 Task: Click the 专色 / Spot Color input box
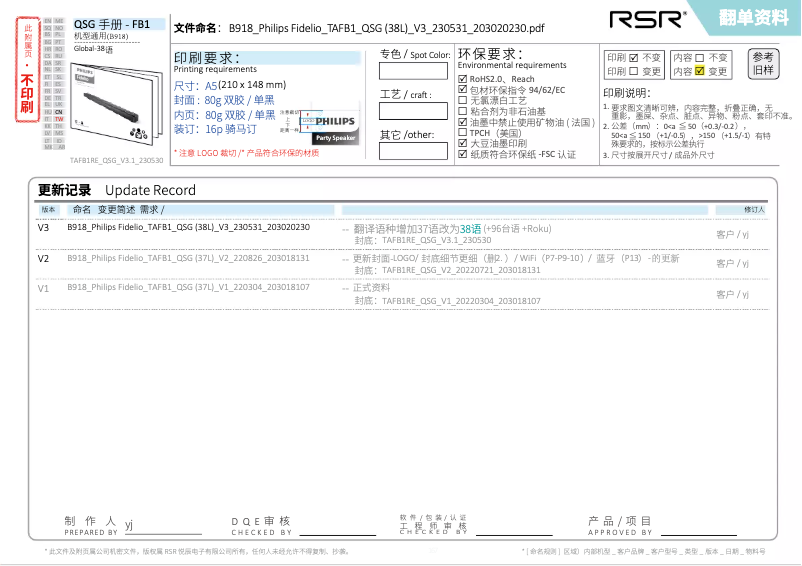(x=413, y=70)
